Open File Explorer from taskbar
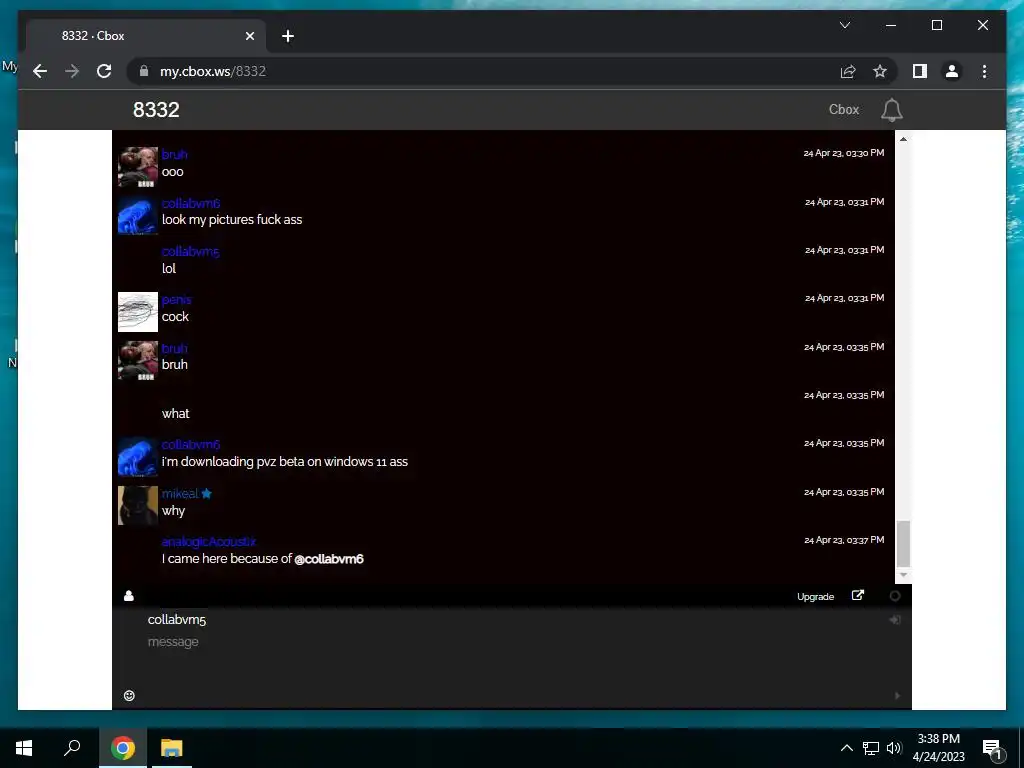The height and width of the screenshot is (768, 1024). (172, 748)
